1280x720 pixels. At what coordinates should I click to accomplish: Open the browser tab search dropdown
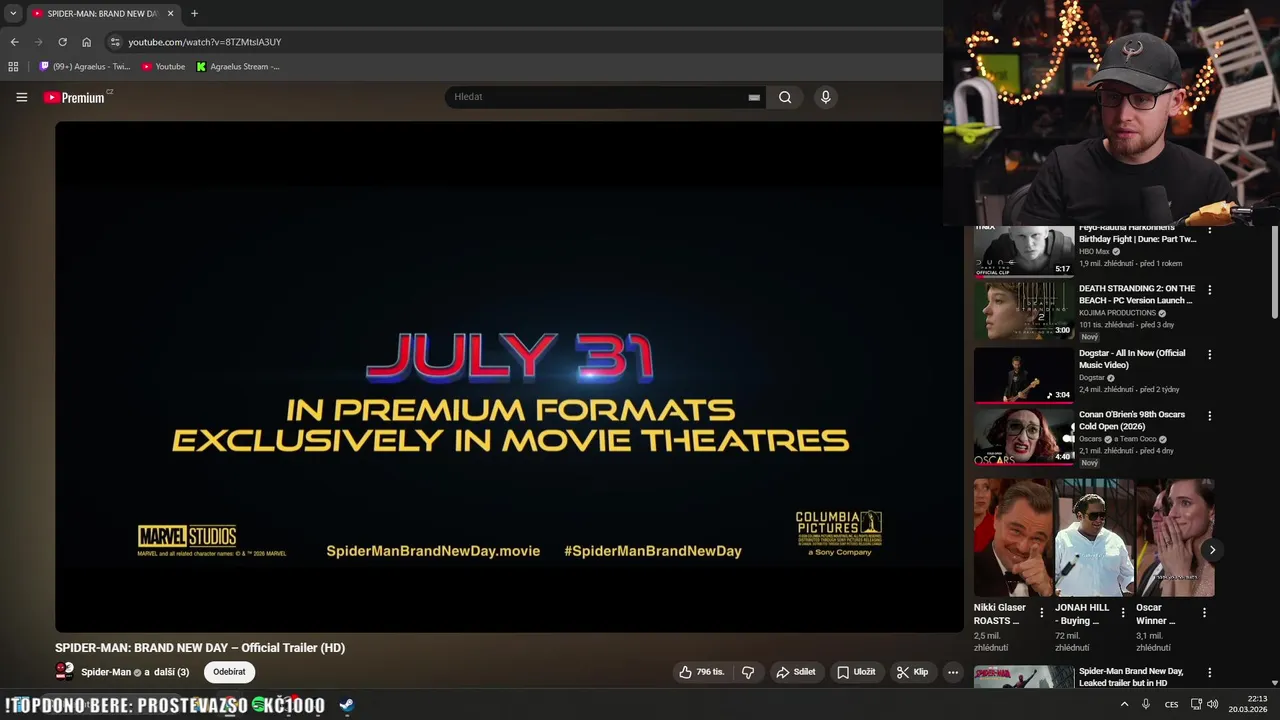pos(13,13)
